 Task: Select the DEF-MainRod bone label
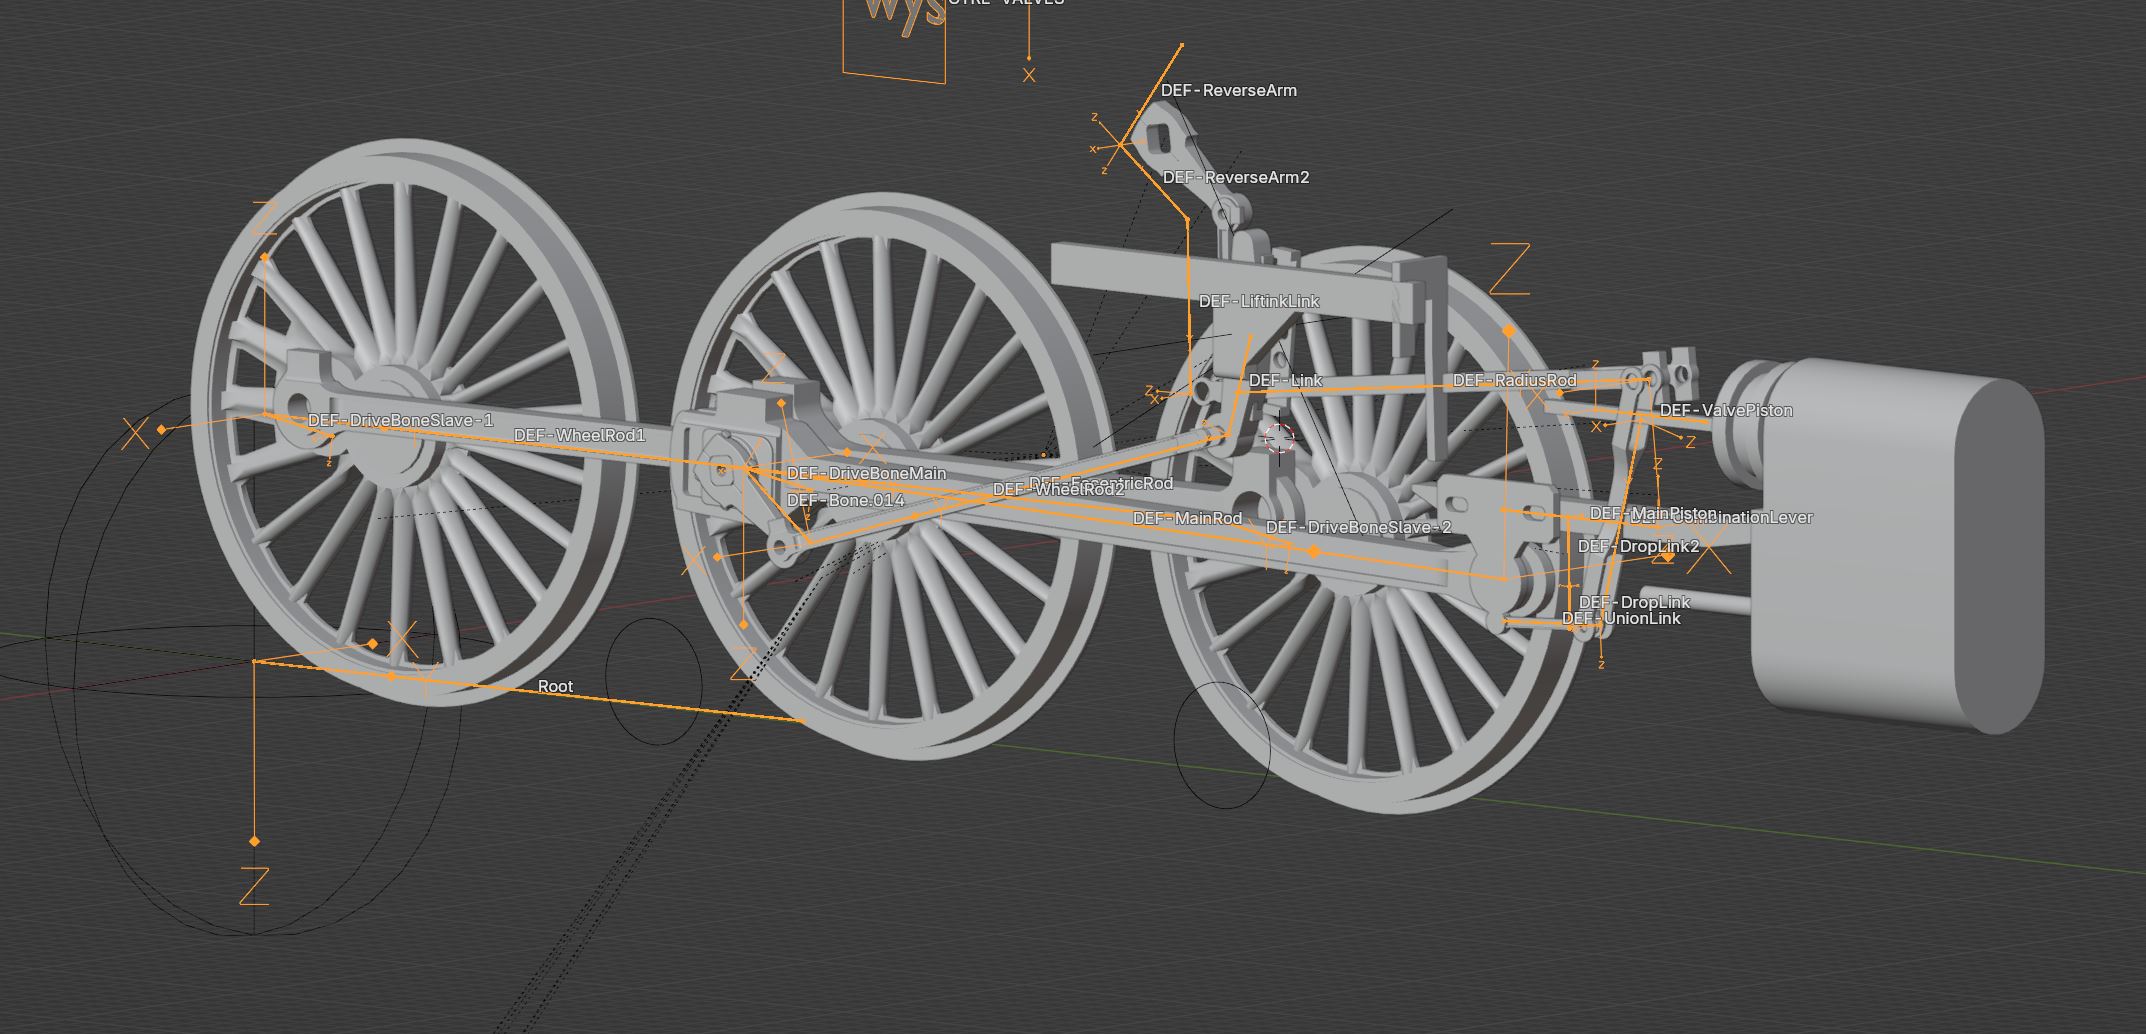(1187, 518)
